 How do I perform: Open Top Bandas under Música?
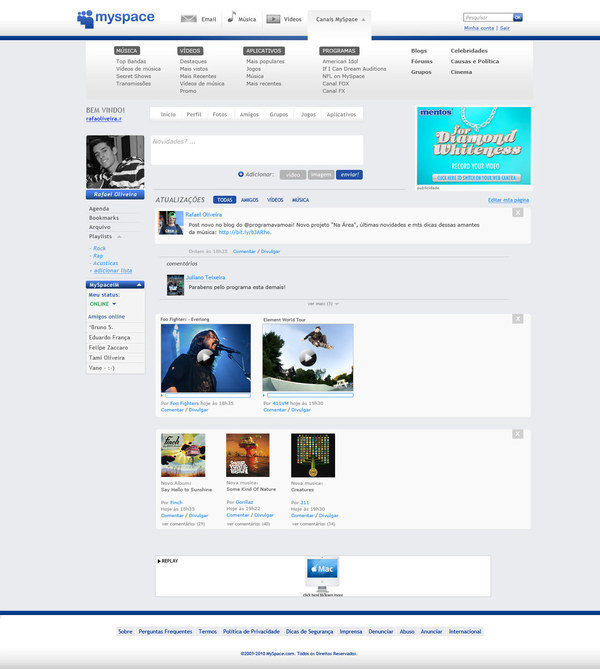click(131, 61)
